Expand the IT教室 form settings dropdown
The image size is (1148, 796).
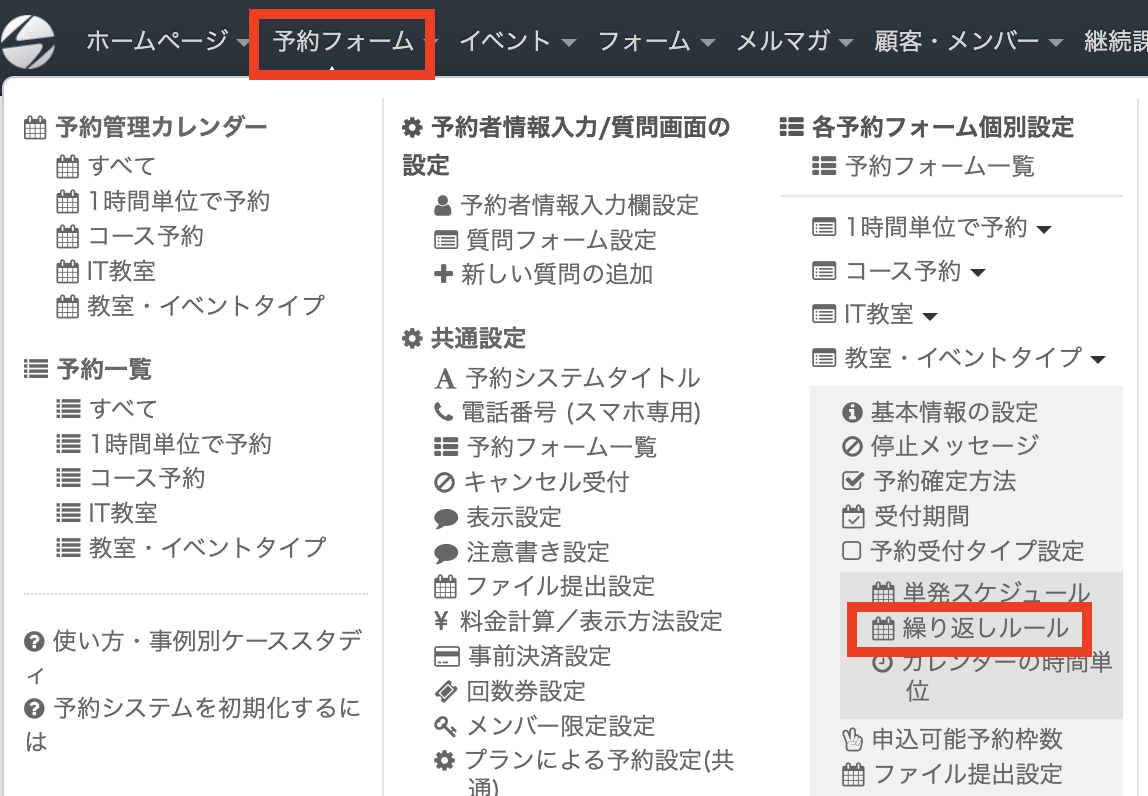point(930,316)
